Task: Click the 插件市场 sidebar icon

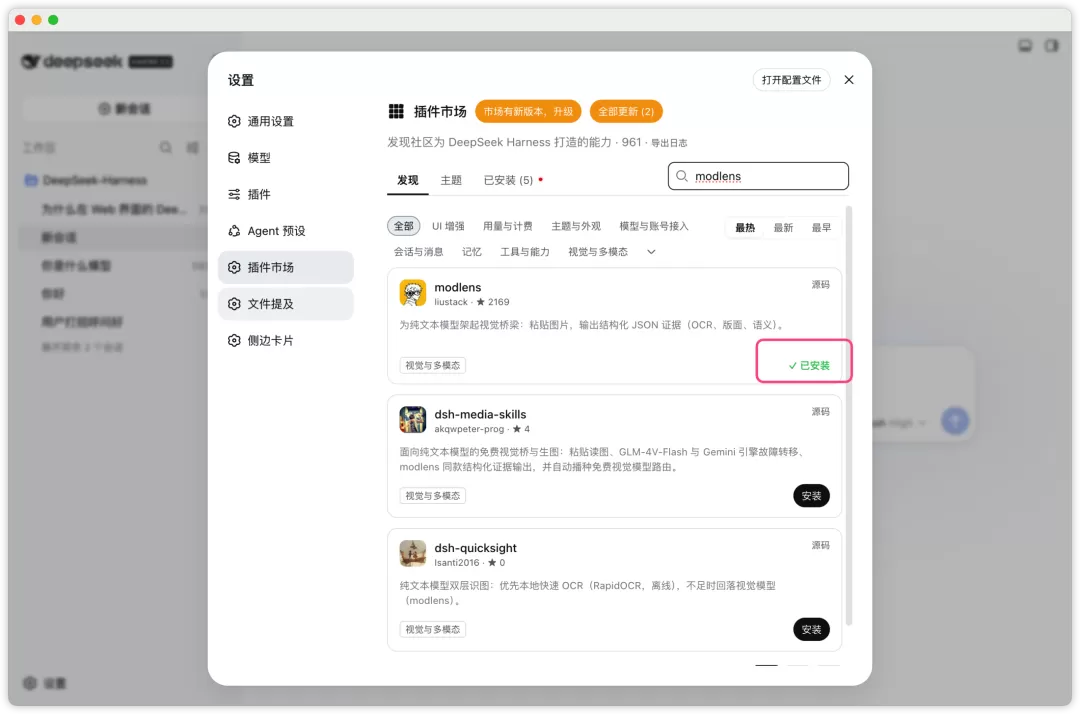Action: pos(234,267)
